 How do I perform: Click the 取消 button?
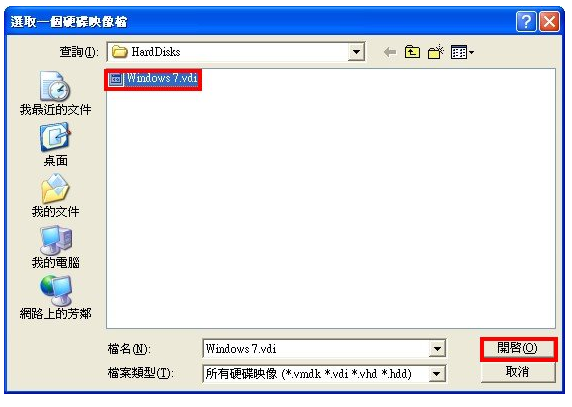(518, 372)
